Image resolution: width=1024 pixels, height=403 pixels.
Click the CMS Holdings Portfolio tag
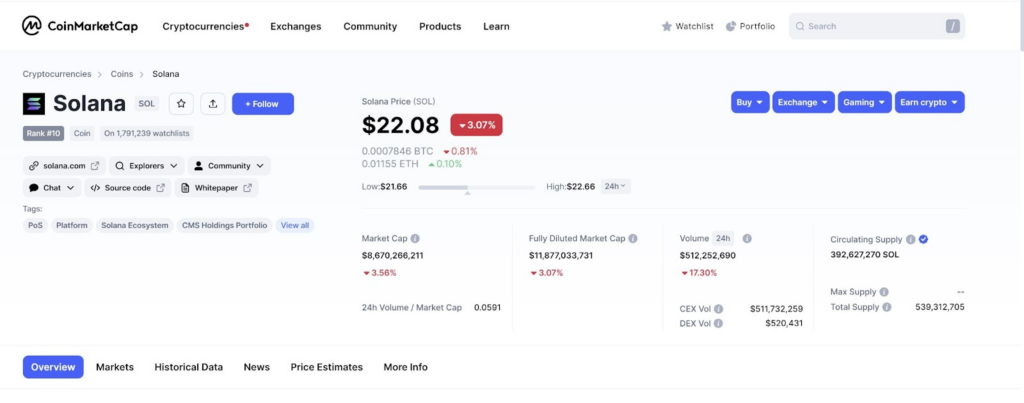pyautogui.click(x=225, y=225)
